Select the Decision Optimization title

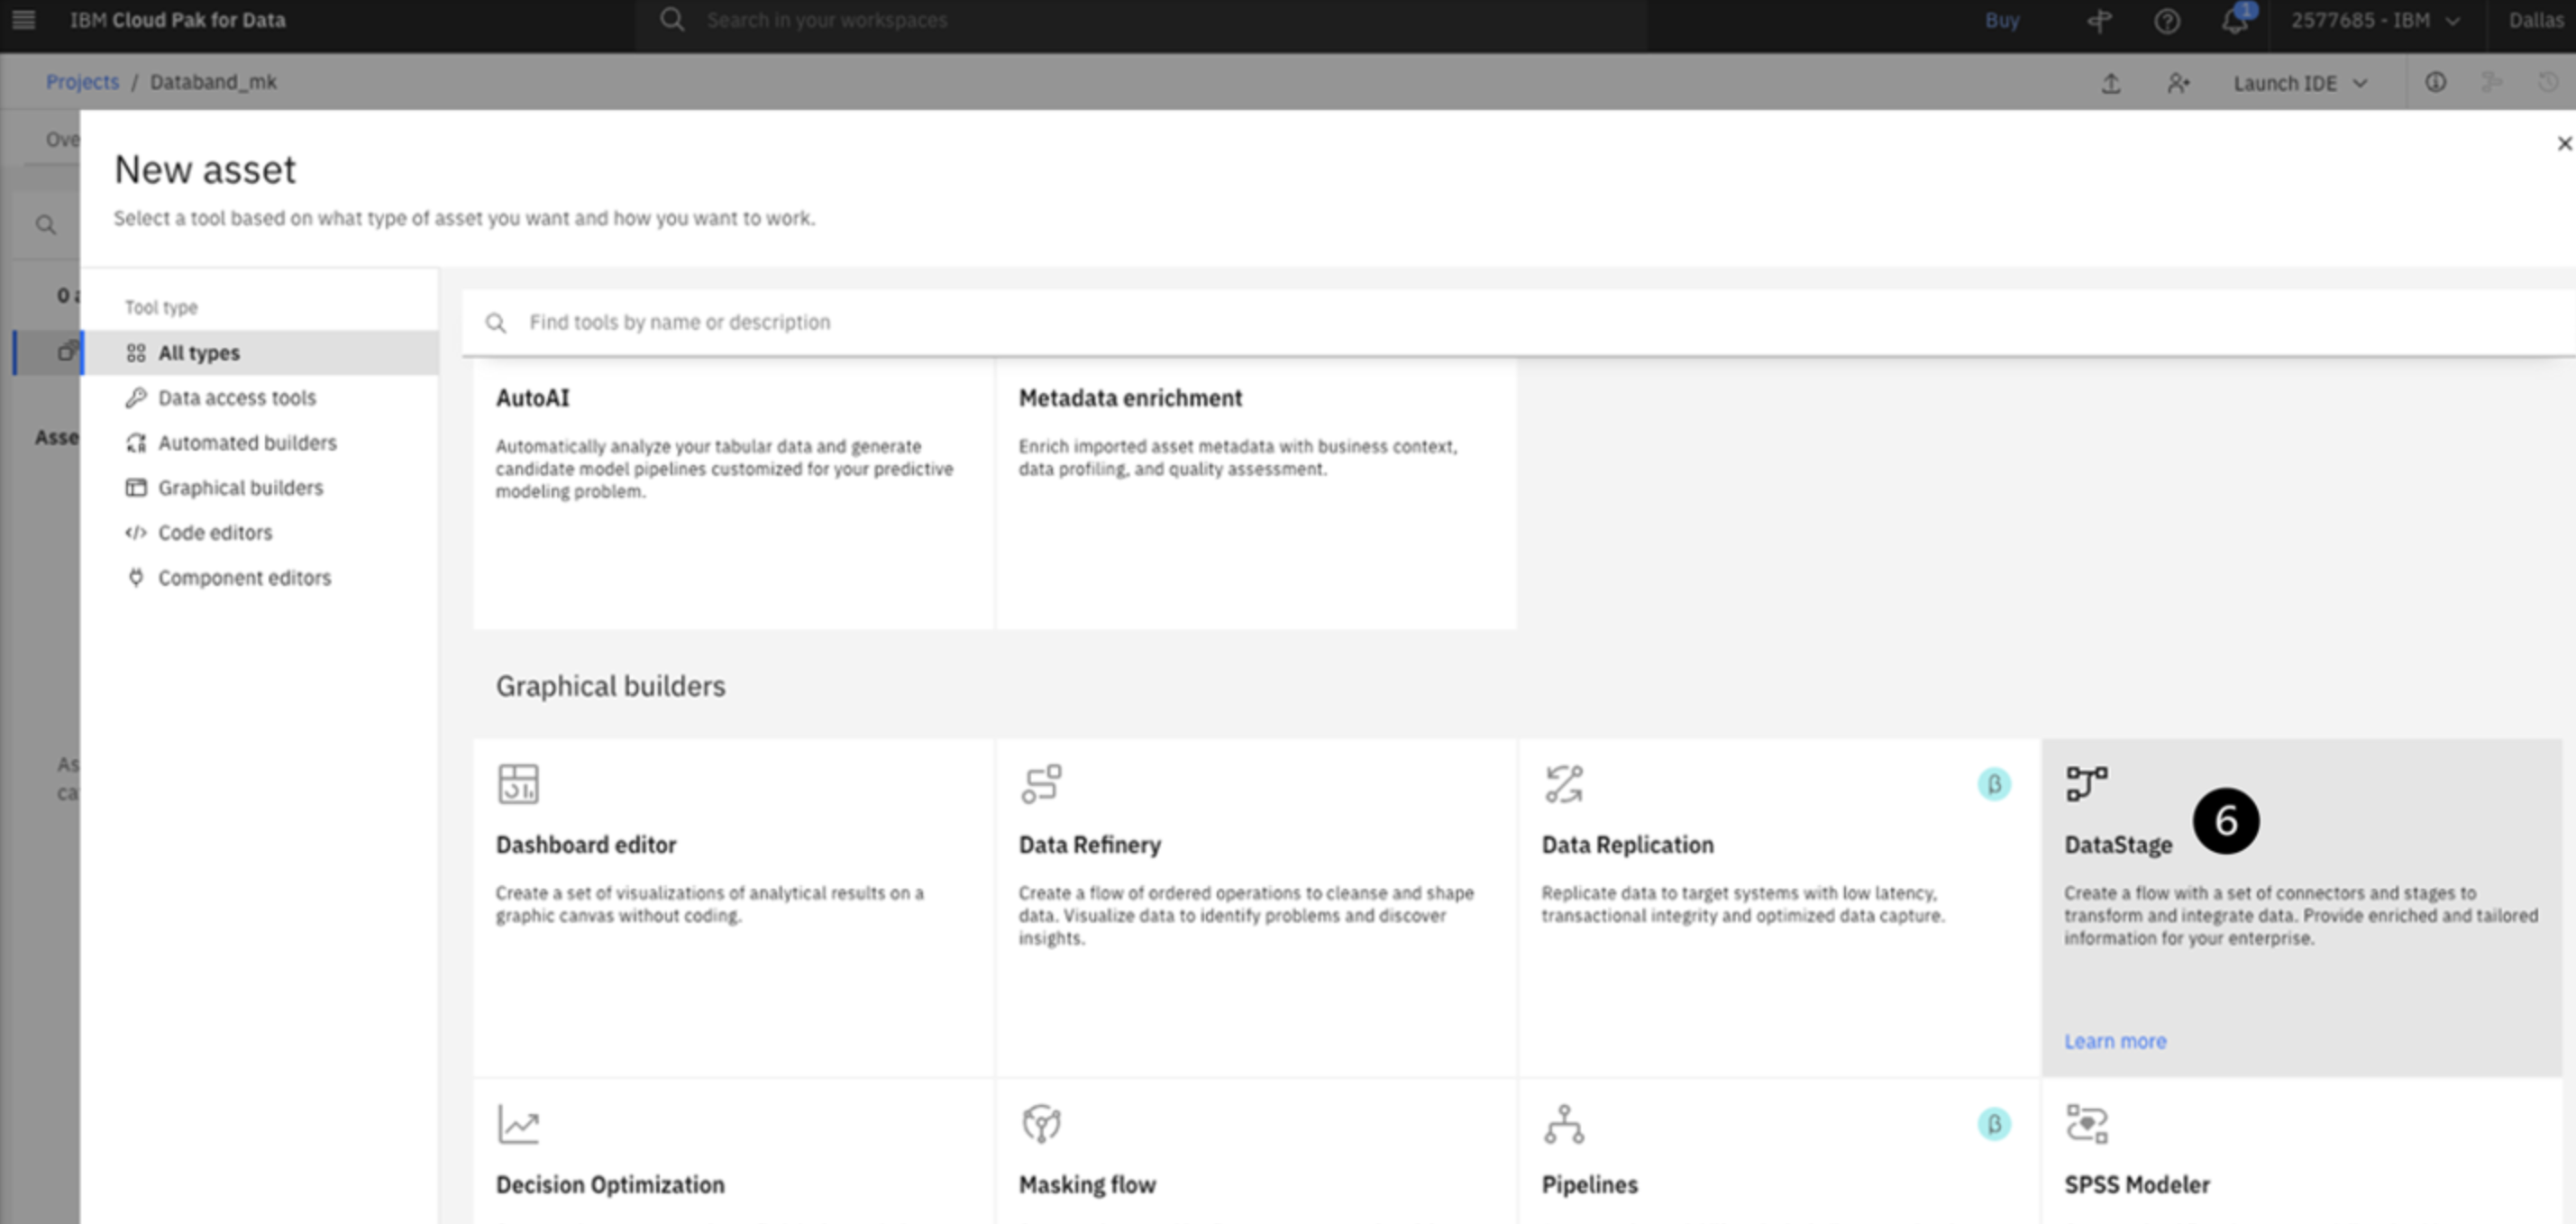(610, 1185)
